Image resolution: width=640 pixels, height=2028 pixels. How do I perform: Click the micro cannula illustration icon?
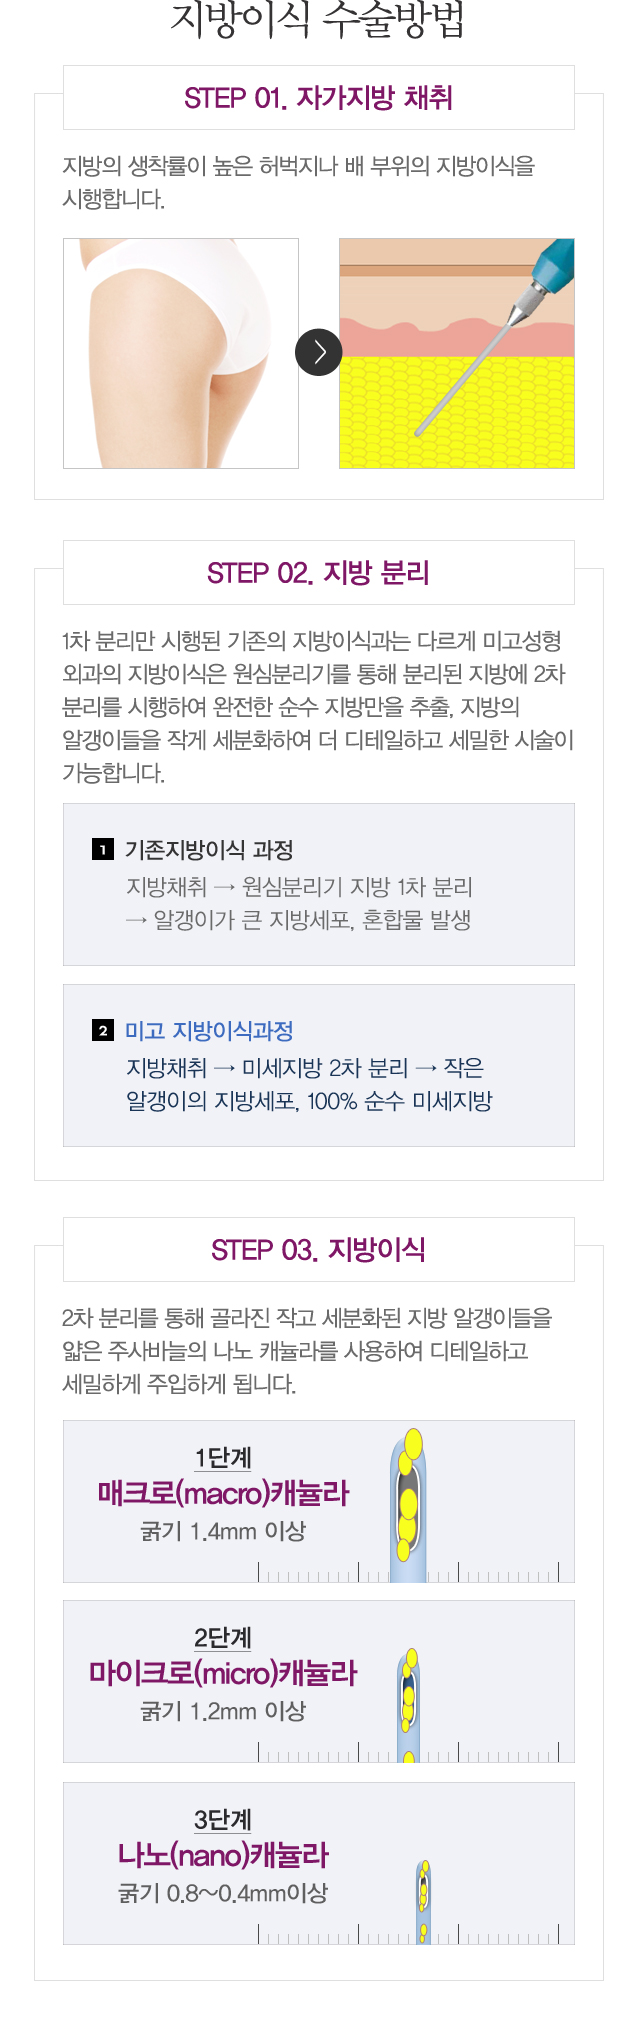pos(408,1706)
